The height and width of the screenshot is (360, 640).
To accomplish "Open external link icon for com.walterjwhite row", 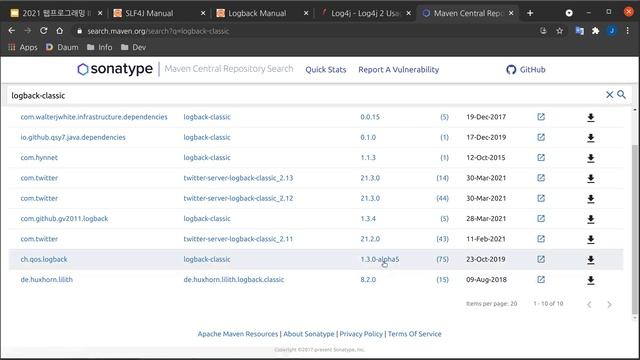I will coord(541,117).
